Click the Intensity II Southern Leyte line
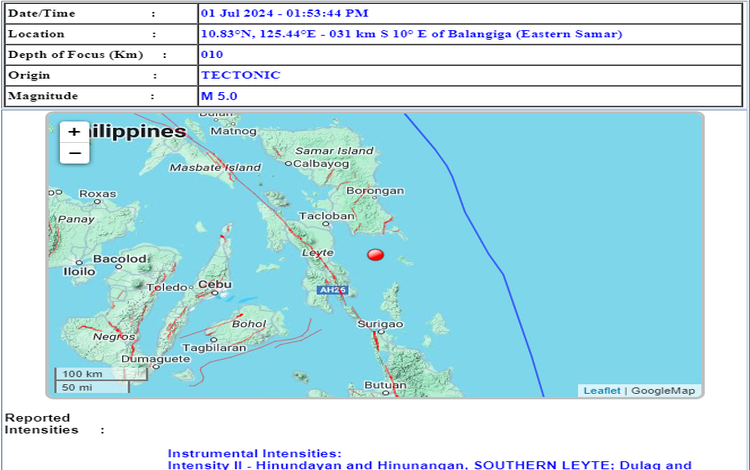 tap(430, 465)
